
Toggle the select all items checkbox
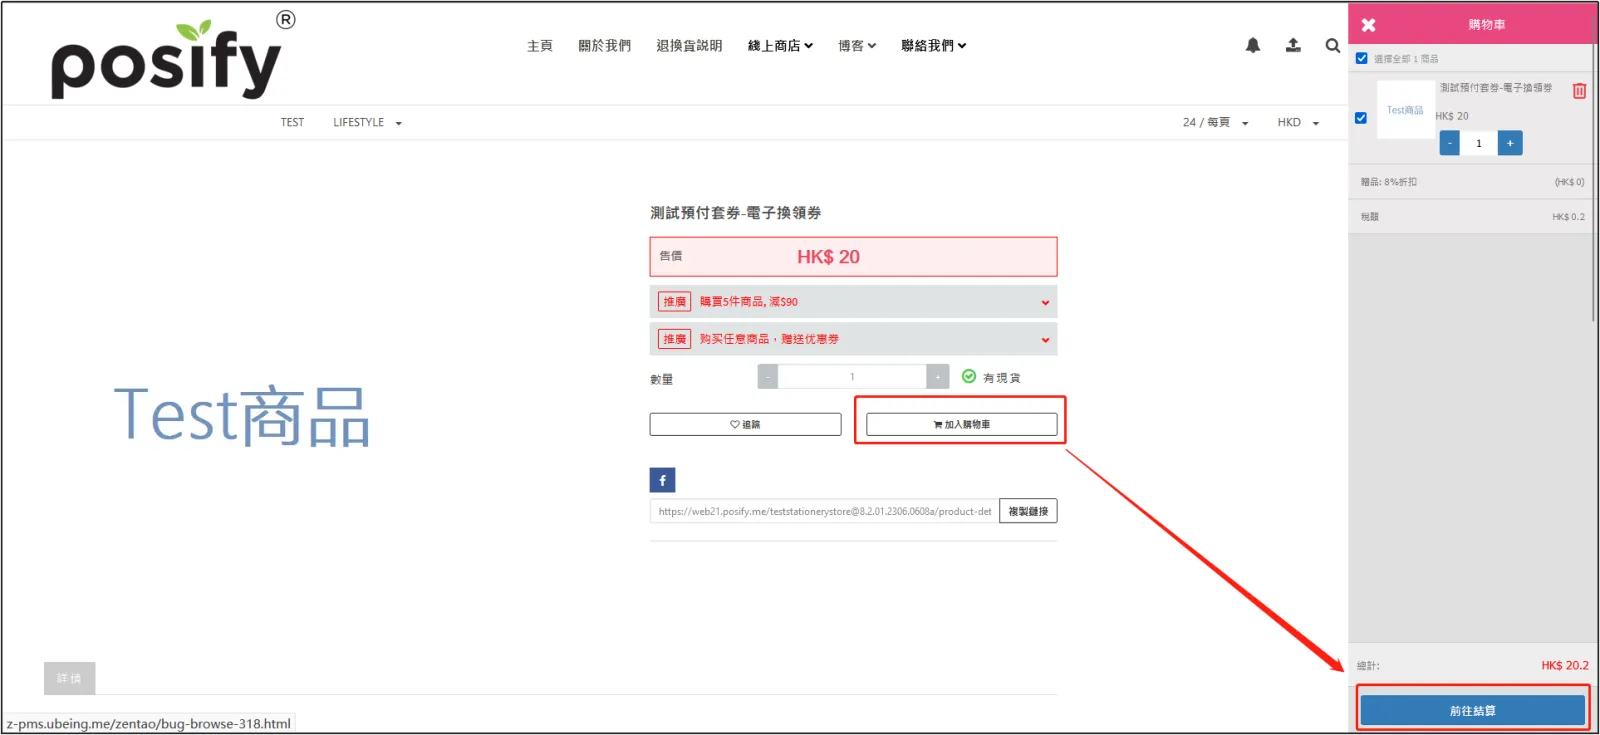1361,58
